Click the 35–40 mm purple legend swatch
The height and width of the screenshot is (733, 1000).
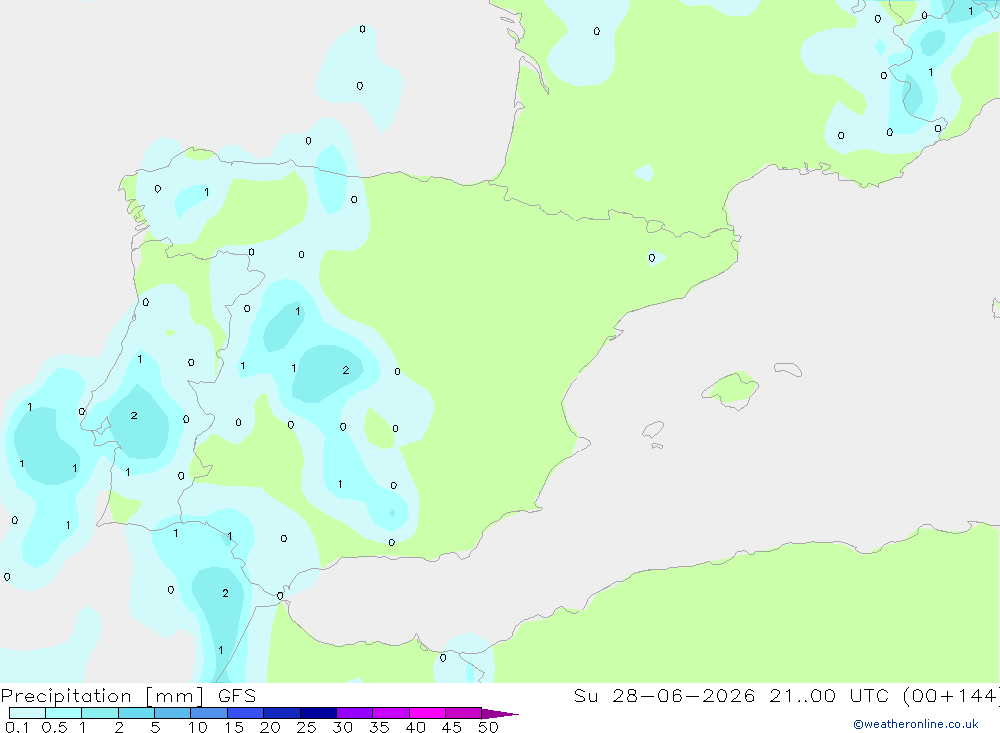[390, 713]
